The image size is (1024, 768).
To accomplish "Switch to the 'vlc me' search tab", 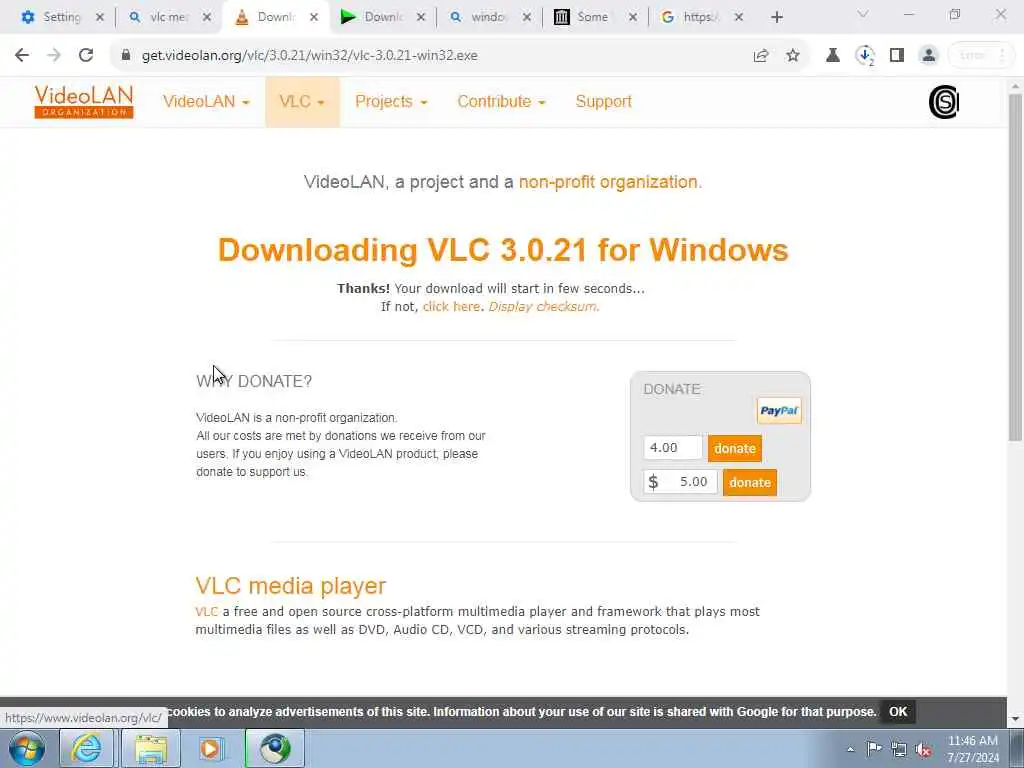I will [x=160, y=17].
